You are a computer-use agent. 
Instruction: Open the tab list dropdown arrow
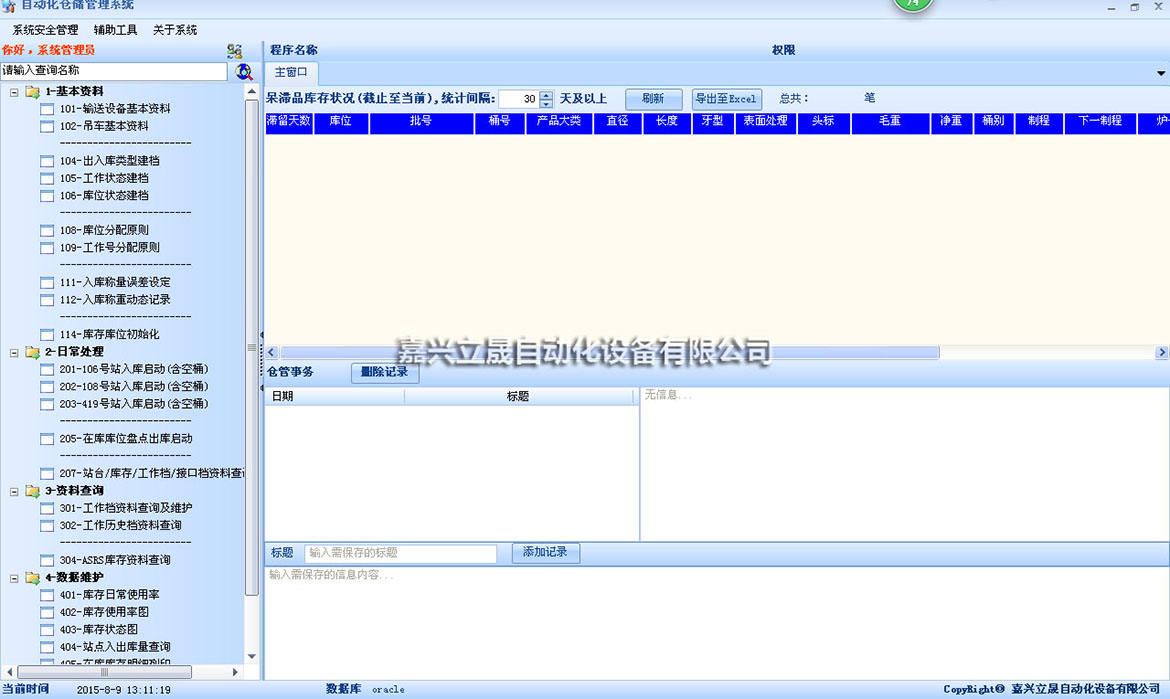click(1161, 74)
